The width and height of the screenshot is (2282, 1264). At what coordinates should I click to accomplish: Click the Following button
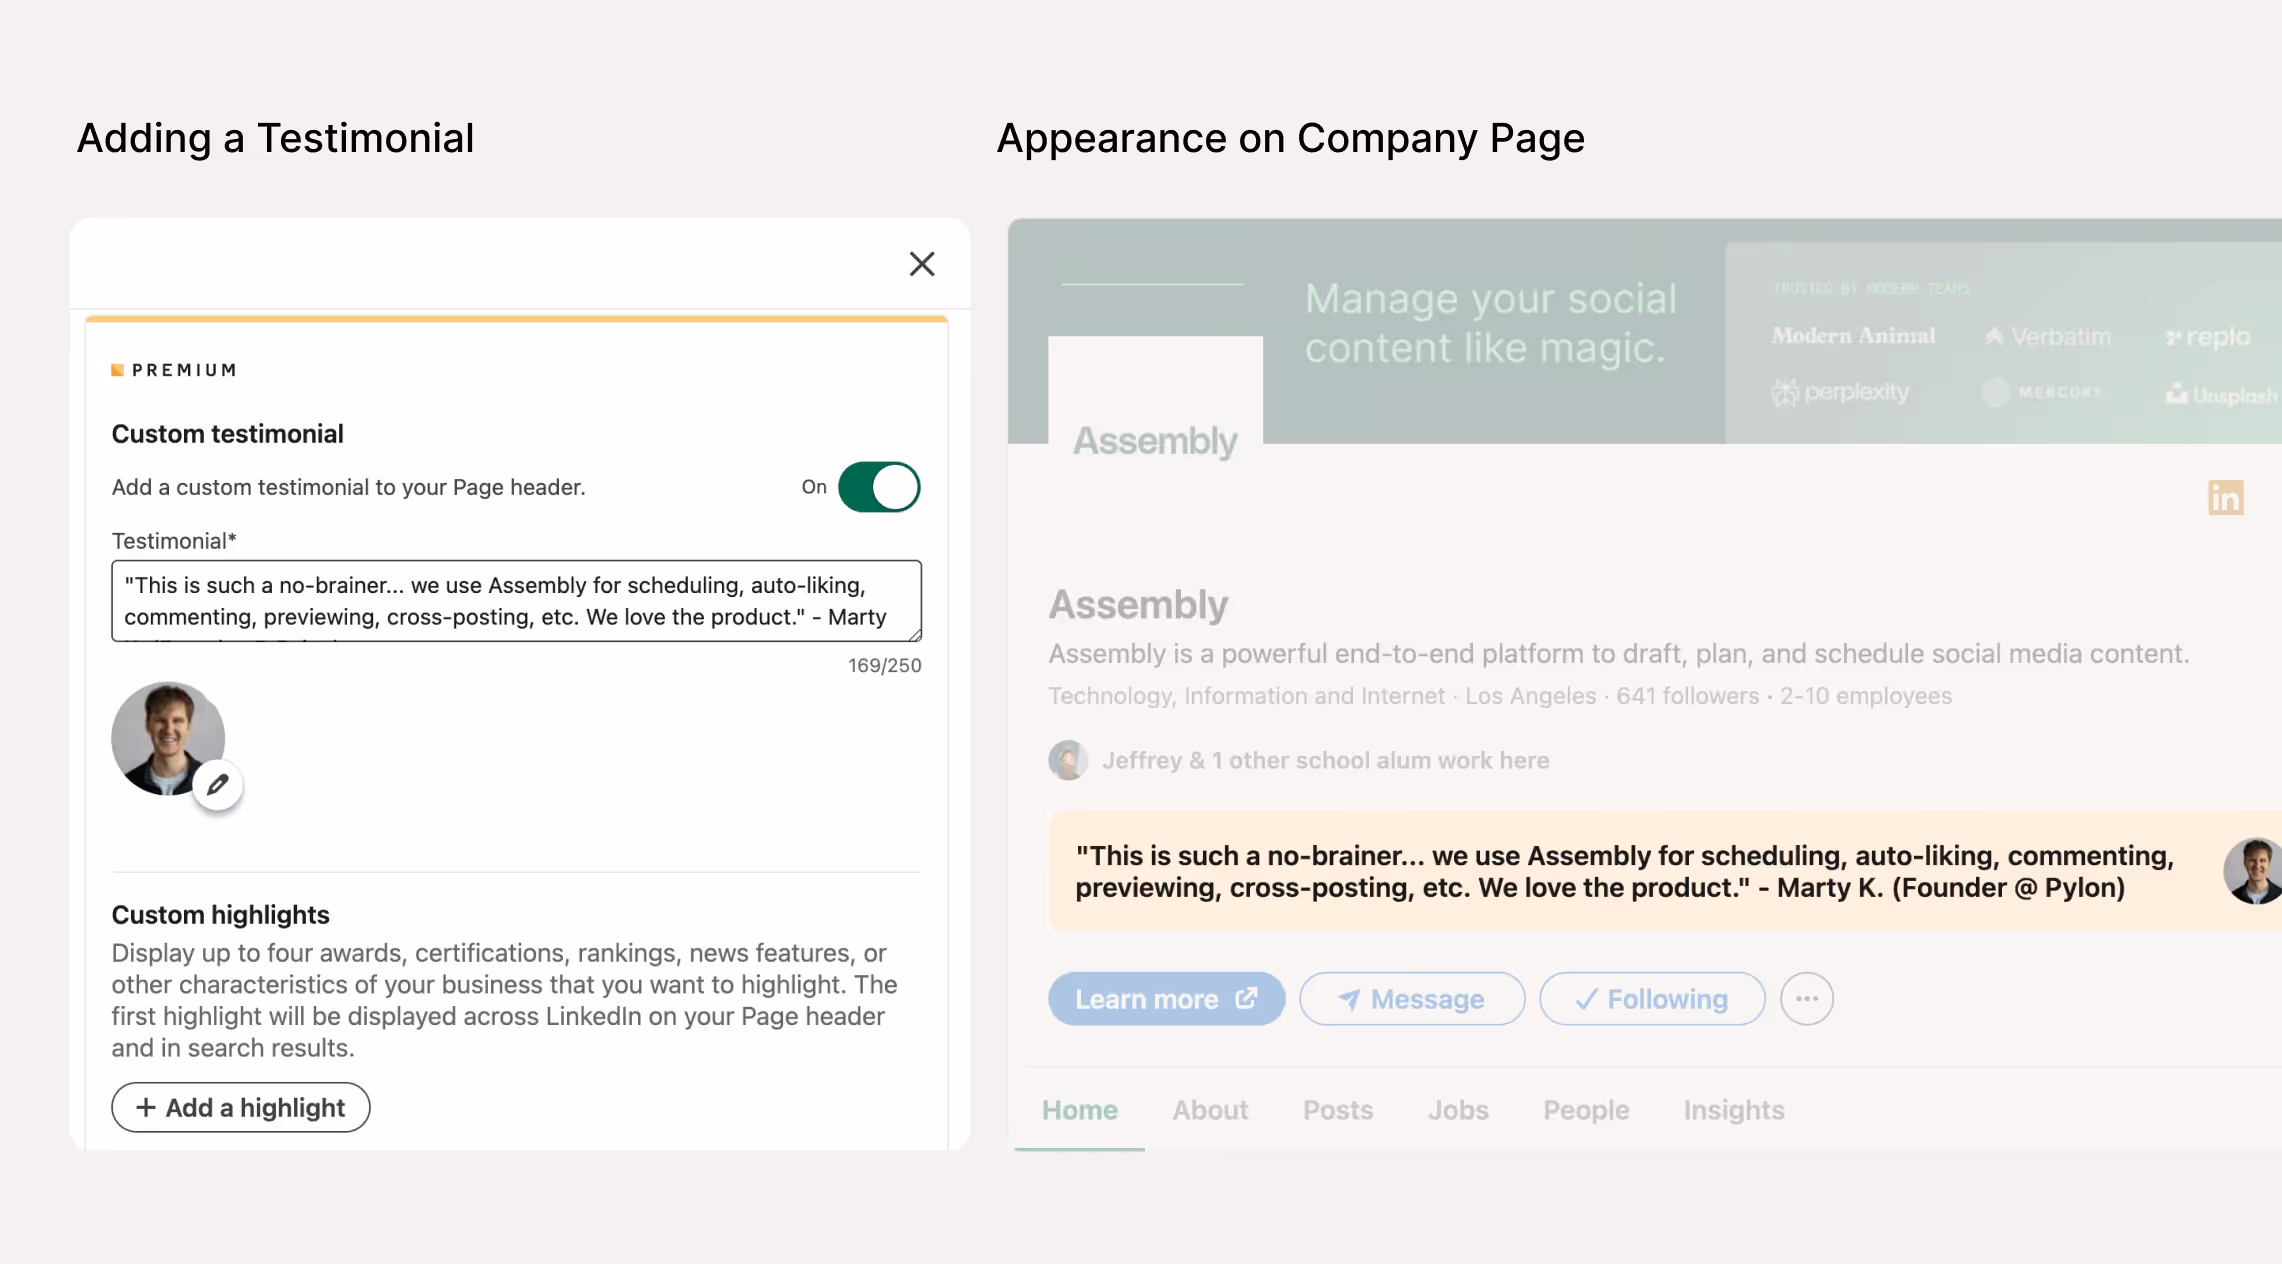(1651, 998)
